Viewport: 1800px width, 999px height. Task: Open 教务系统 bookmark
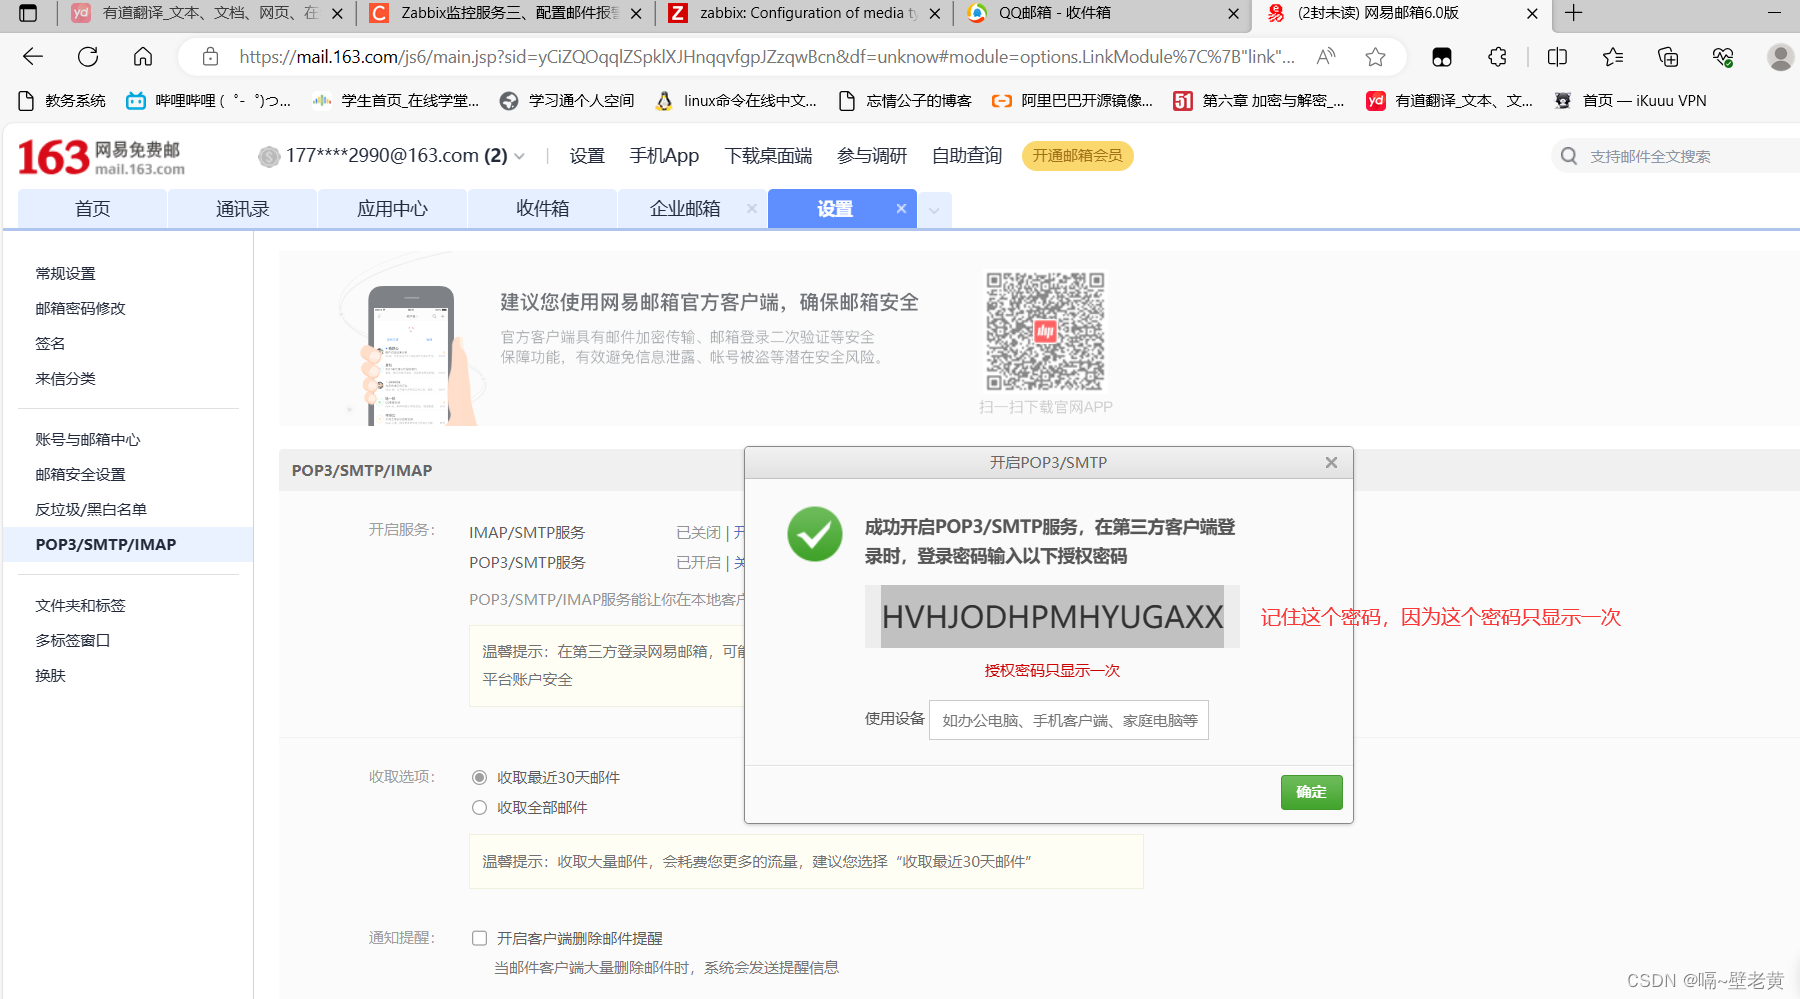click(62, 100)
